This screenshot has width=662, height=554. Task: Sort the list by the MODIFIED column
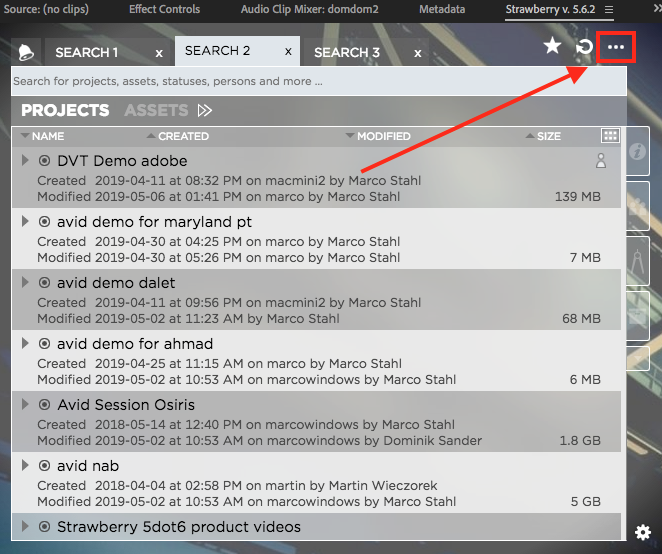(x=383, y=136)
